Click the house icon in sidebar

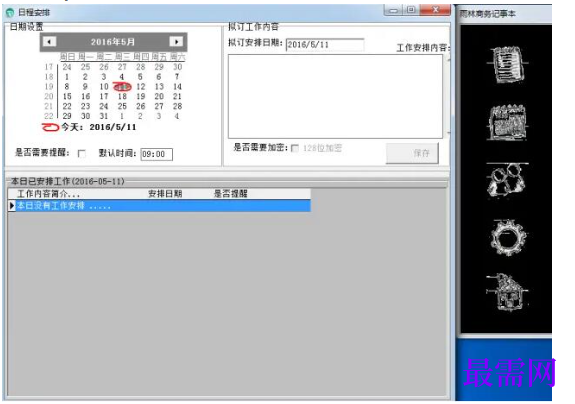click(508, 292)
